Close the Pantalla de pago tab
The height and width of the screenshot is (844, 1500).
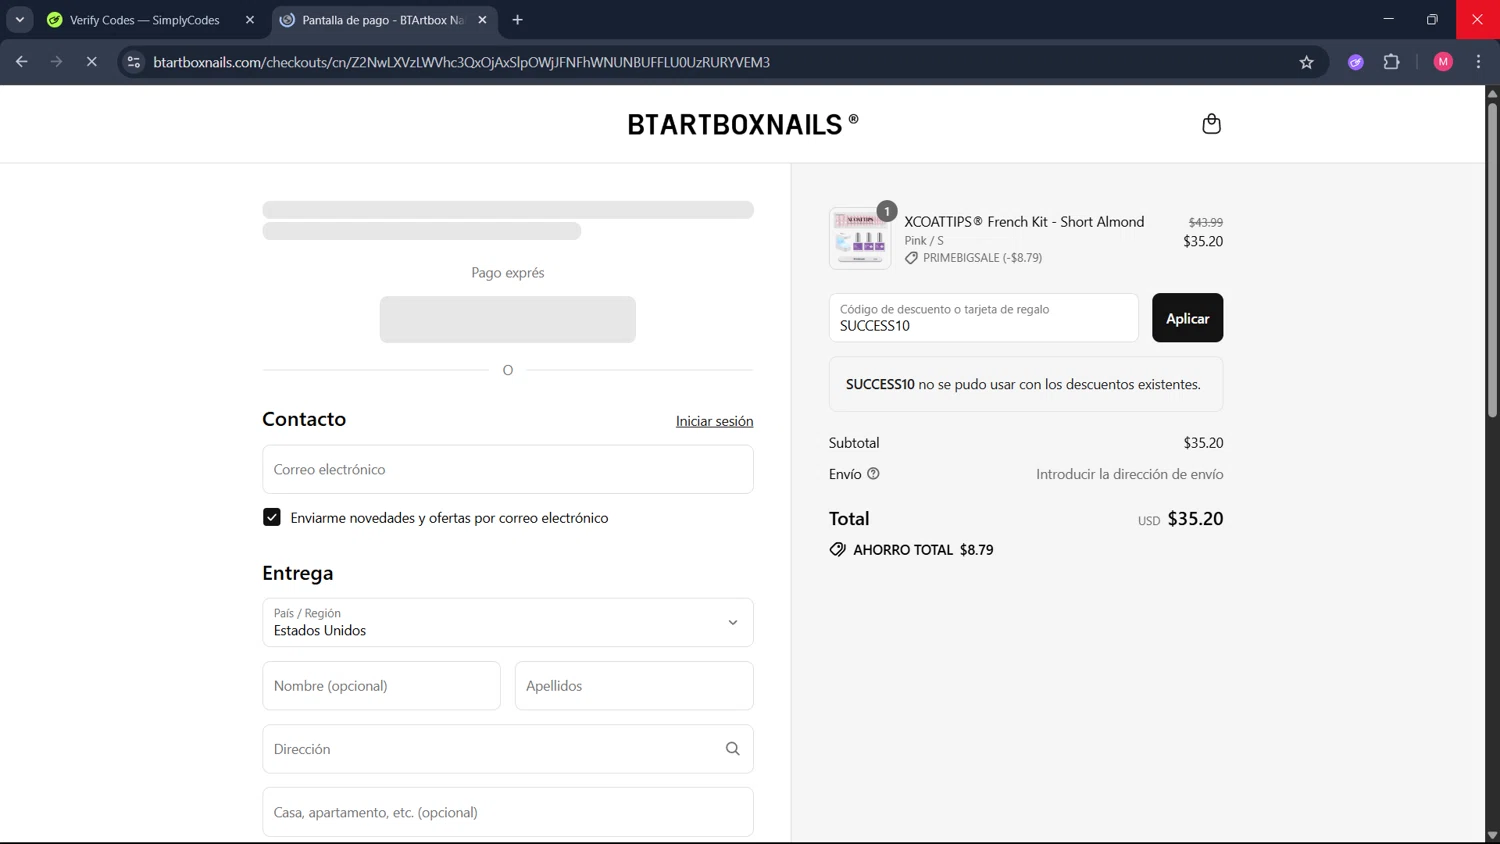[x=482, y=20]
